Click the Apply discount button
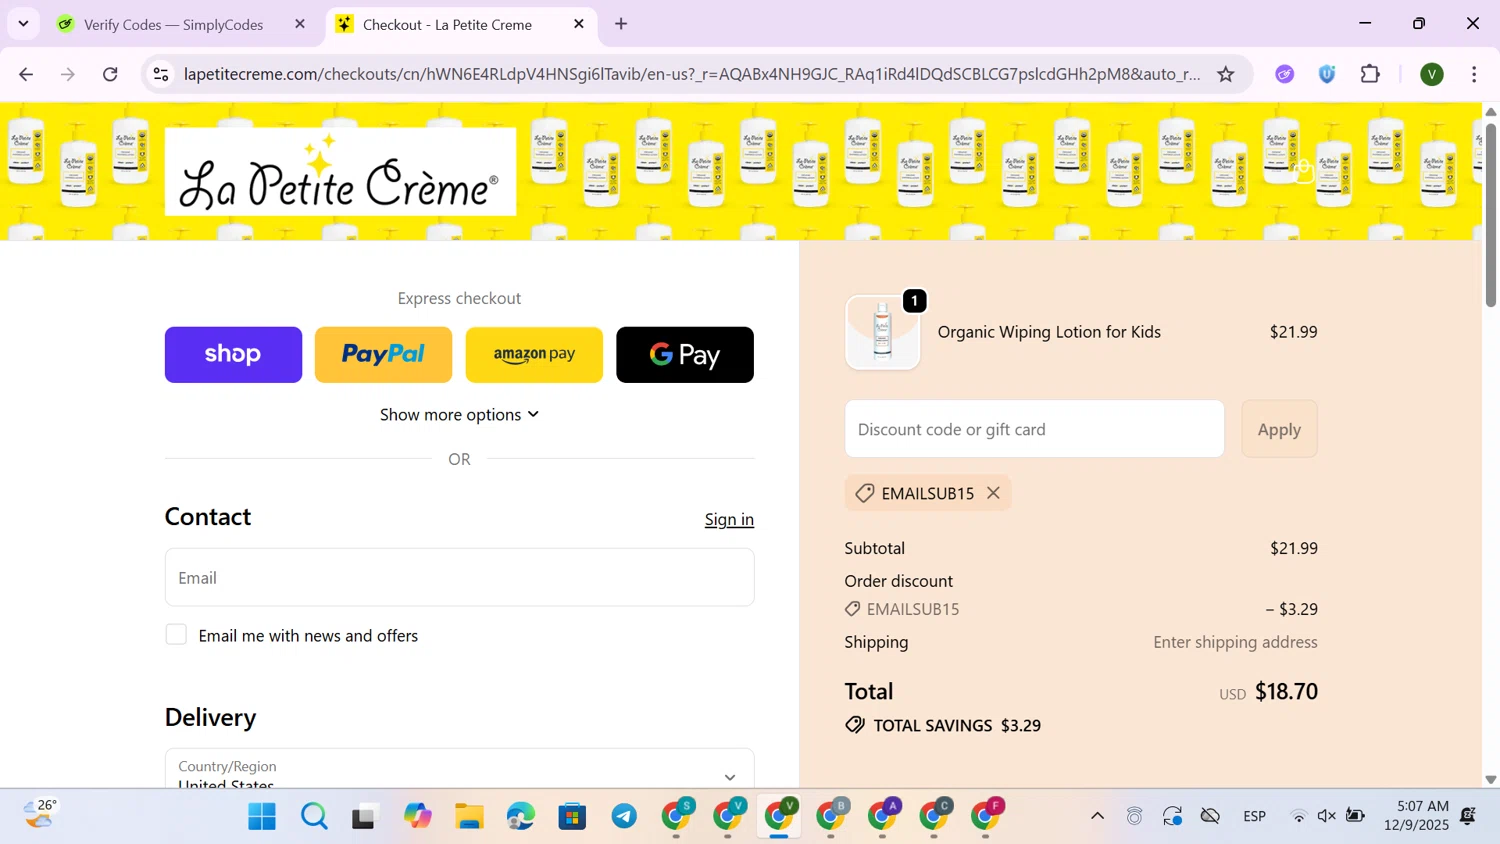Image resolution: width=1500 pixels, height=844 pixels. [1279, 429]
